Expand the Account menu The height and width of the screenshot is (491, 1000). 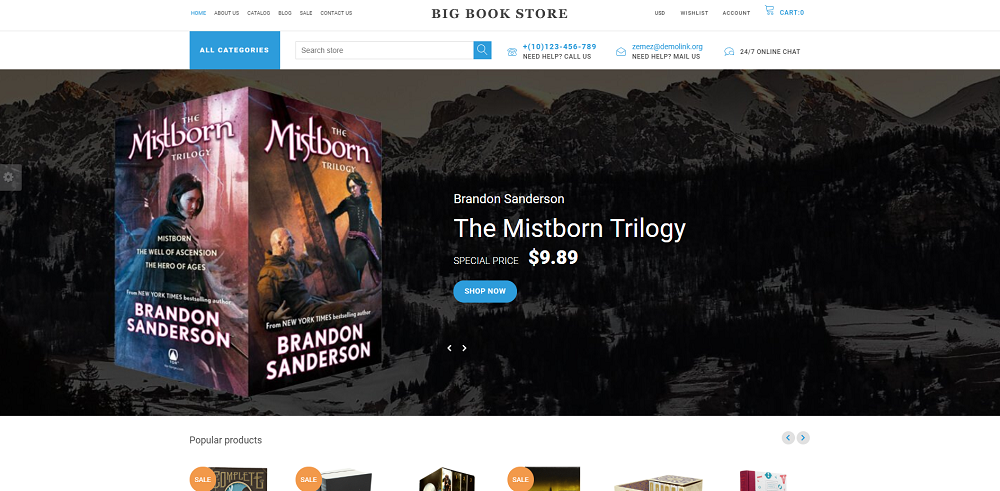point(736,13)
